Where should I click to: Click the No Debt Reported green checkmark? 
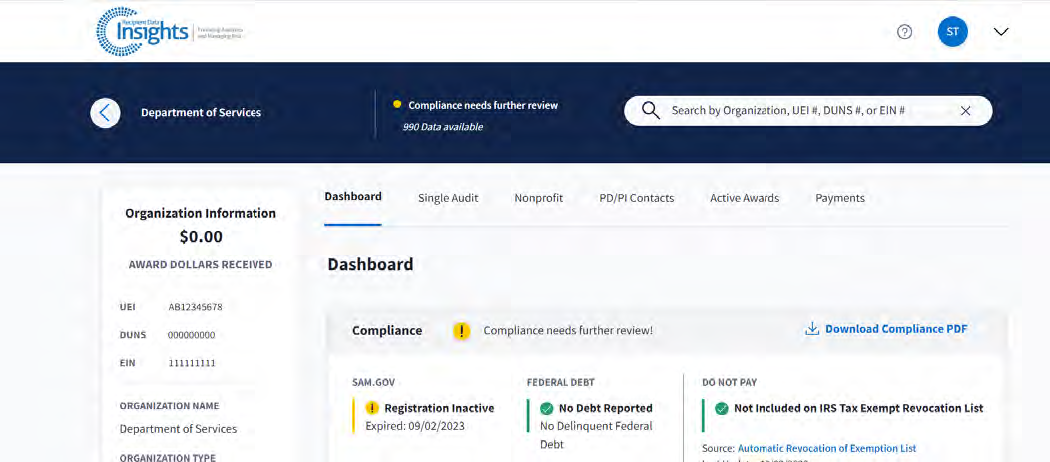[546, 408]
